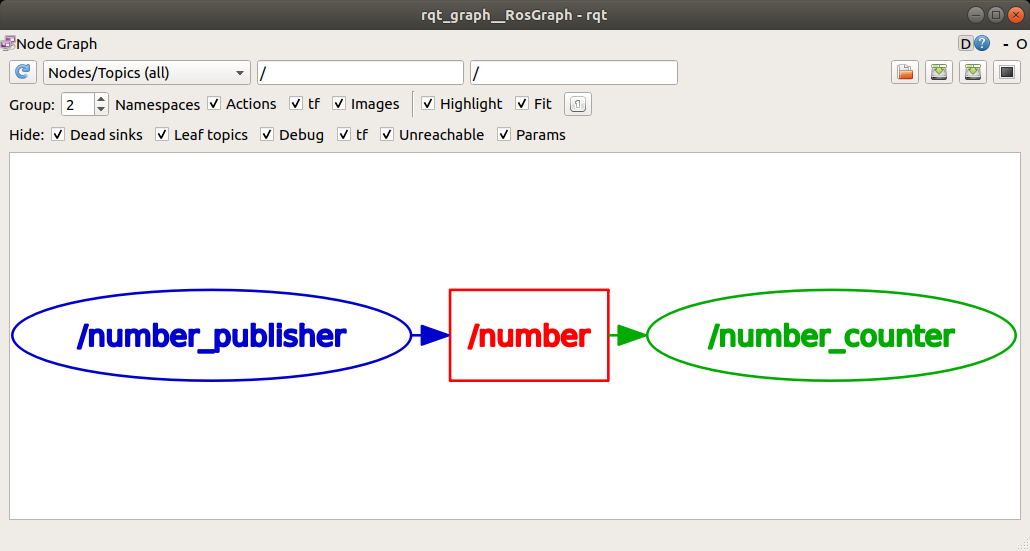The height and width of the screenshot is (551, 1030).
Task: Click the Node Graph title text
Action: (x=56, y=44)
